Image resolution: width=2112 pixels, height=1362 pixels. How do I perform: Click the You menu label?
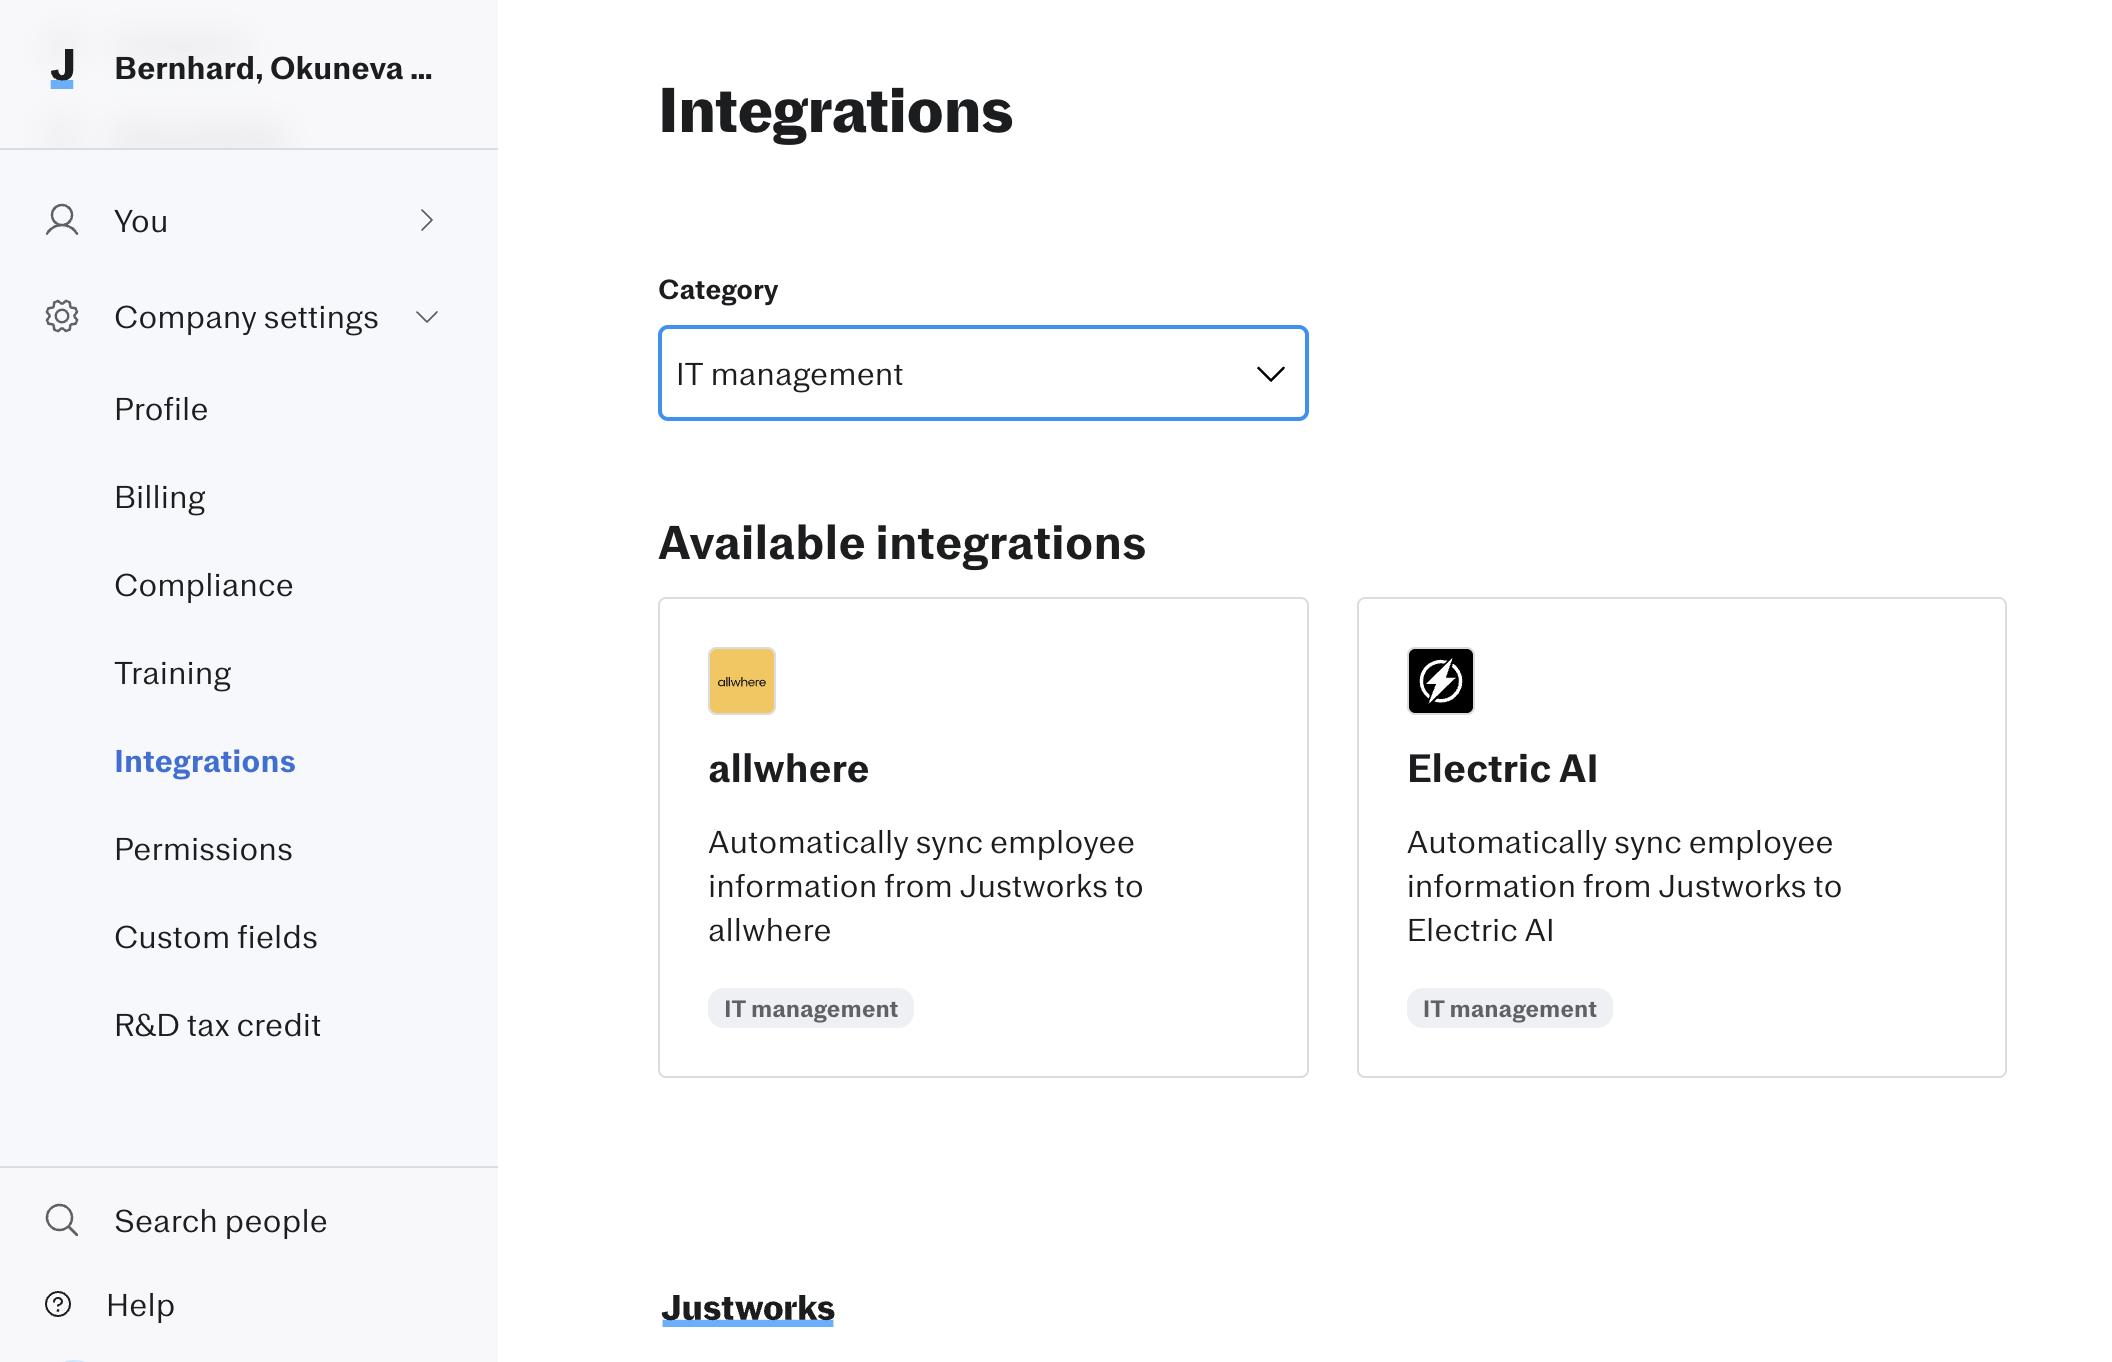141,221
